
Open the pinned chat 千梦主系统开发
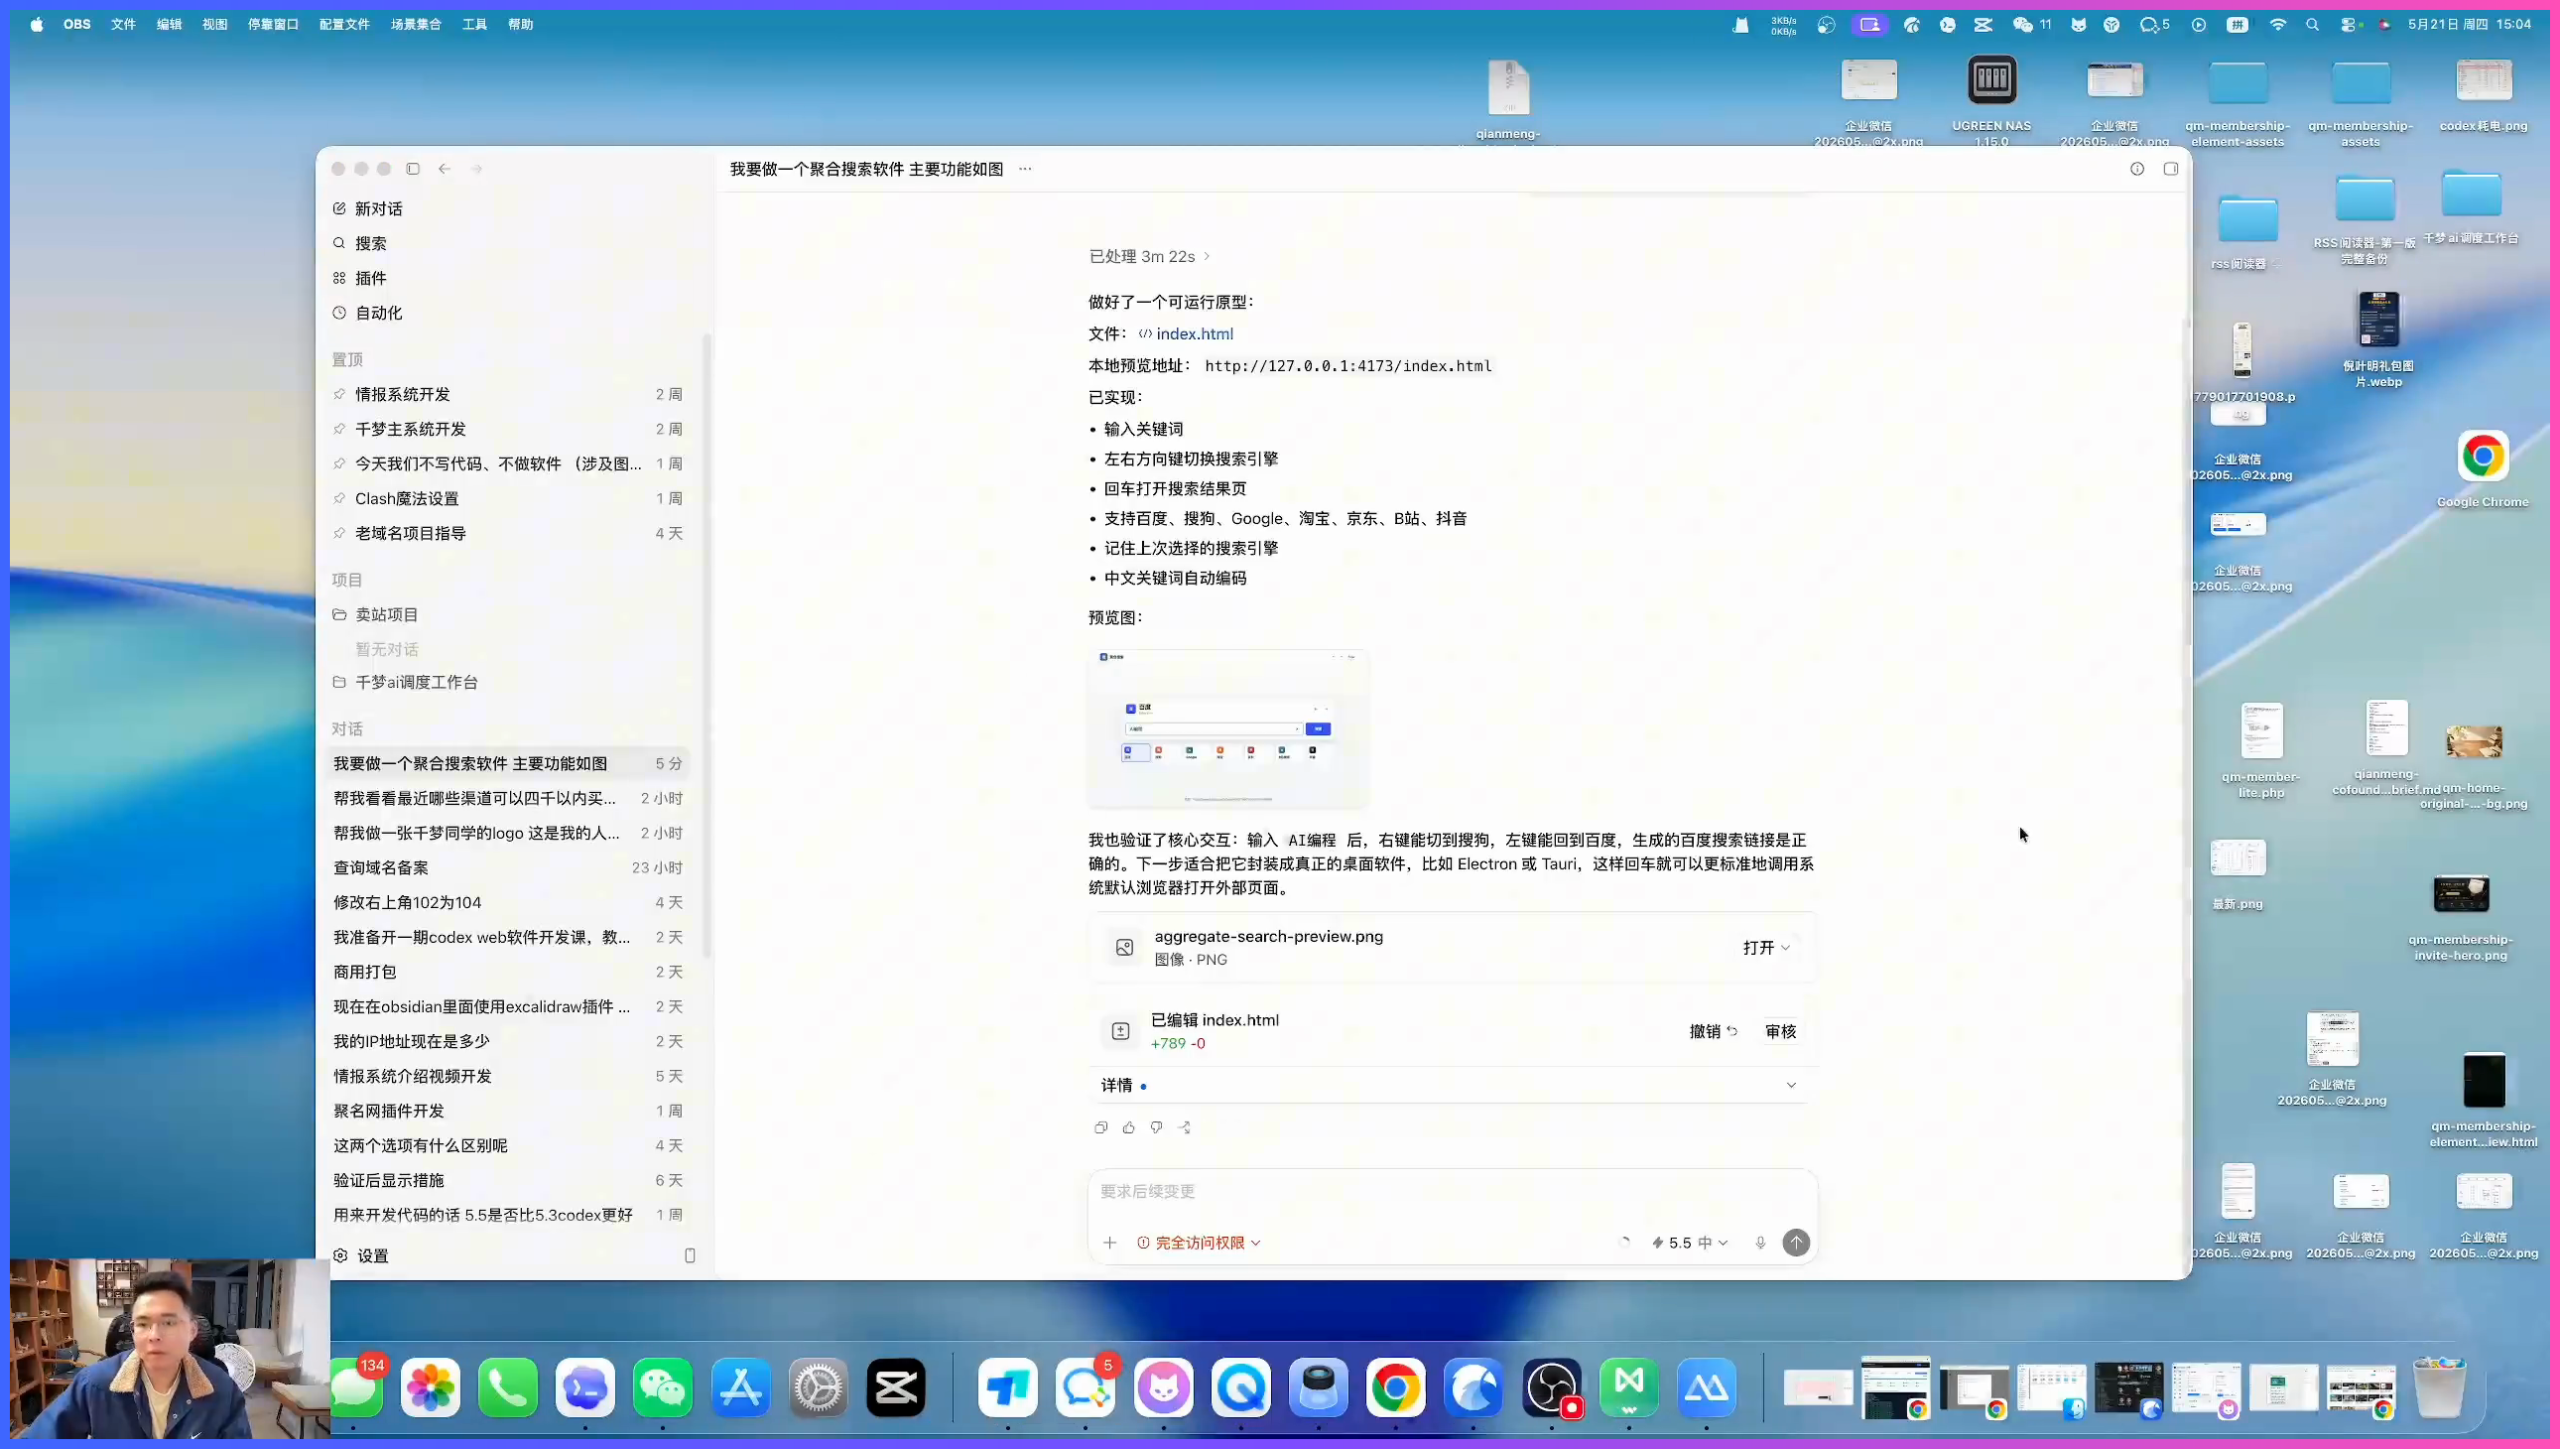point(509,429)
